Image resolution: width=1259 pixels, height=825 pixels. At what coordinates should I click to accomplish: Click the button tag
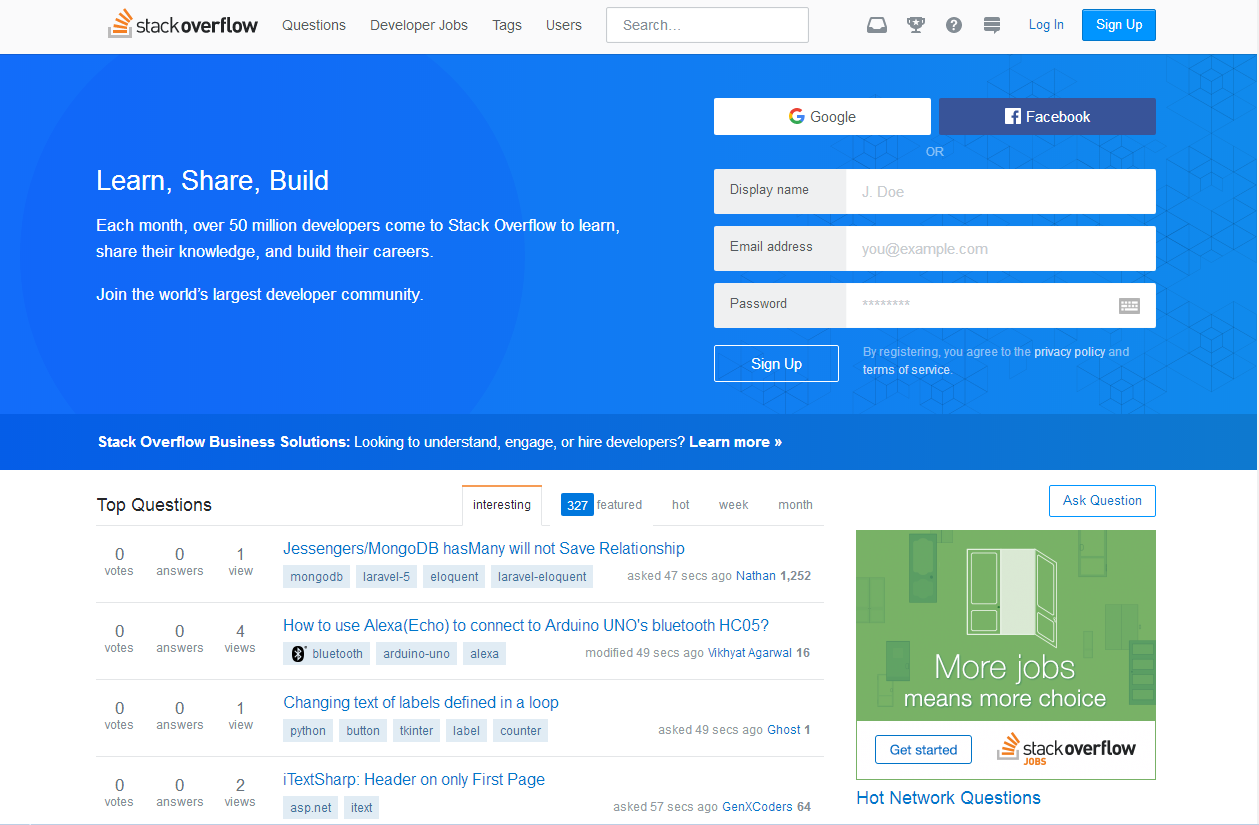(363, 731)
